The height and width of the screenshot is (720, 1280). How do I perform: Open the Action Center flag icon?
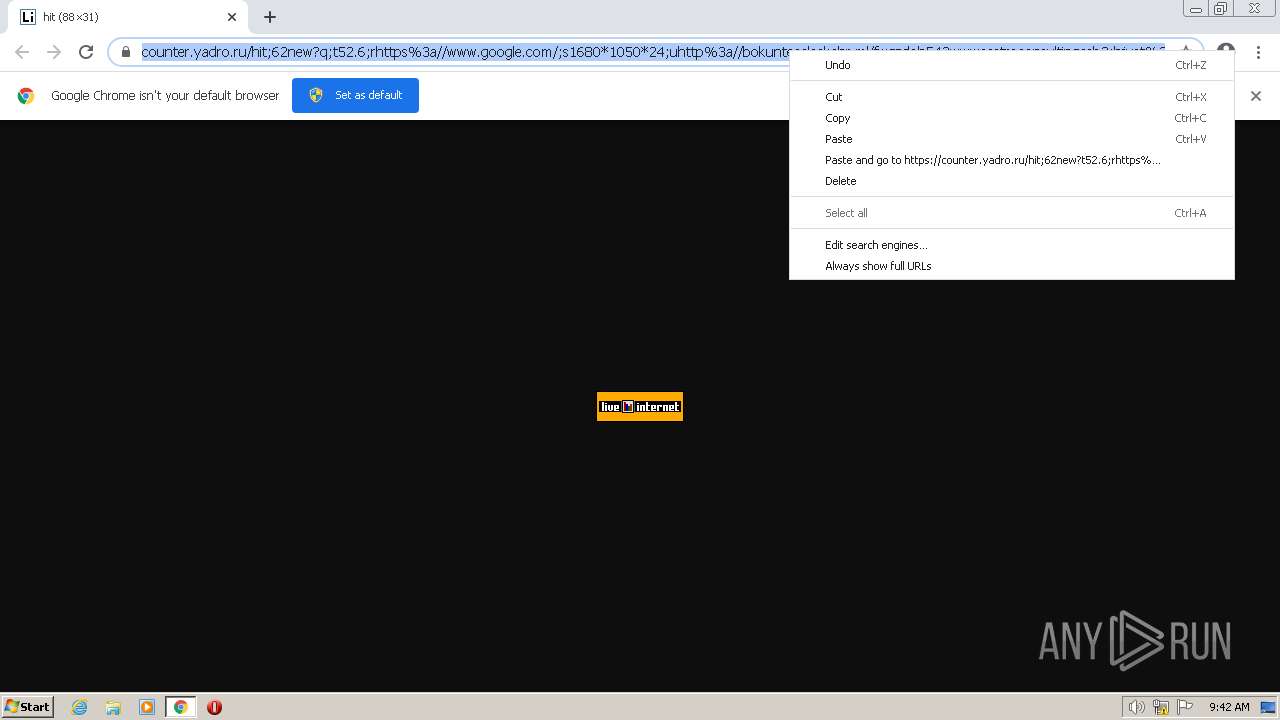pos(1185,707)
